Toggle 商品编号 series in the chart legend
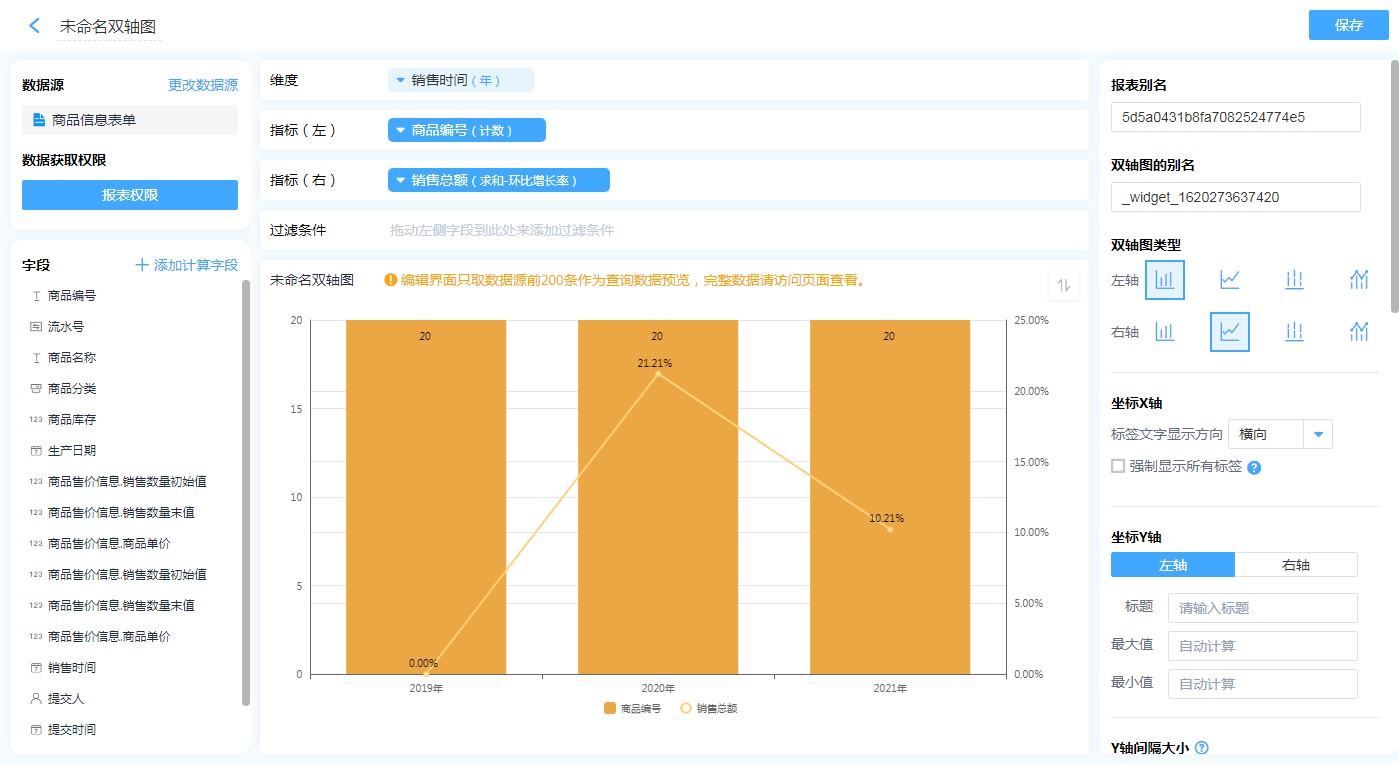The height and width of the screenshot is (764, 1399). (632, 708)
